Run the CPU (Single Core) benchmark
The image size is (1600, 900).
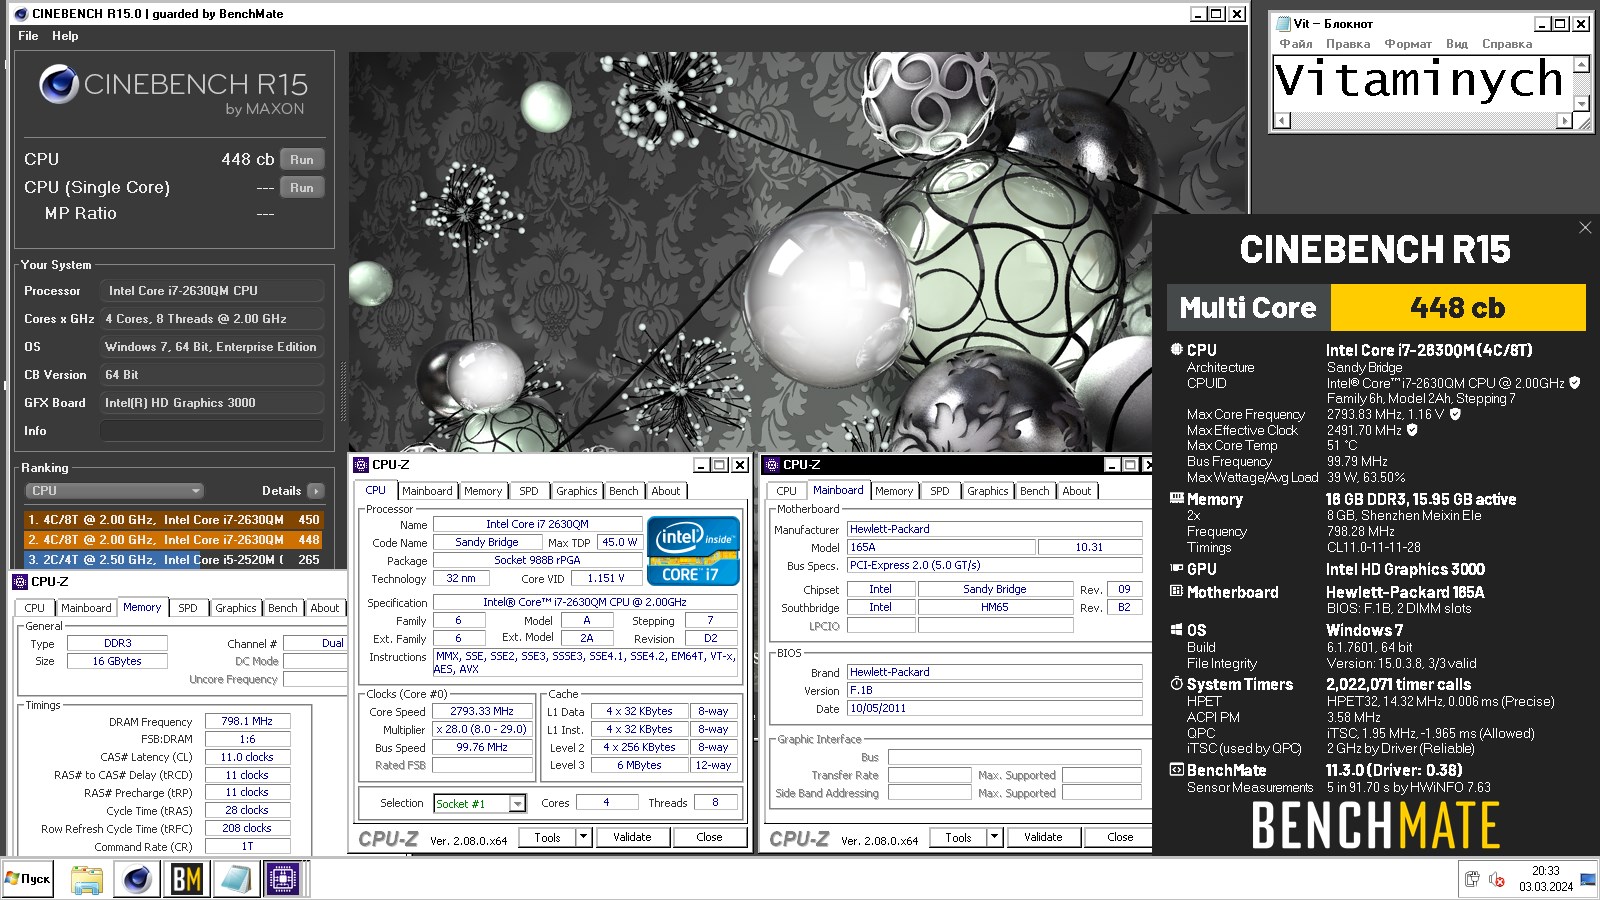pos(302,188)
